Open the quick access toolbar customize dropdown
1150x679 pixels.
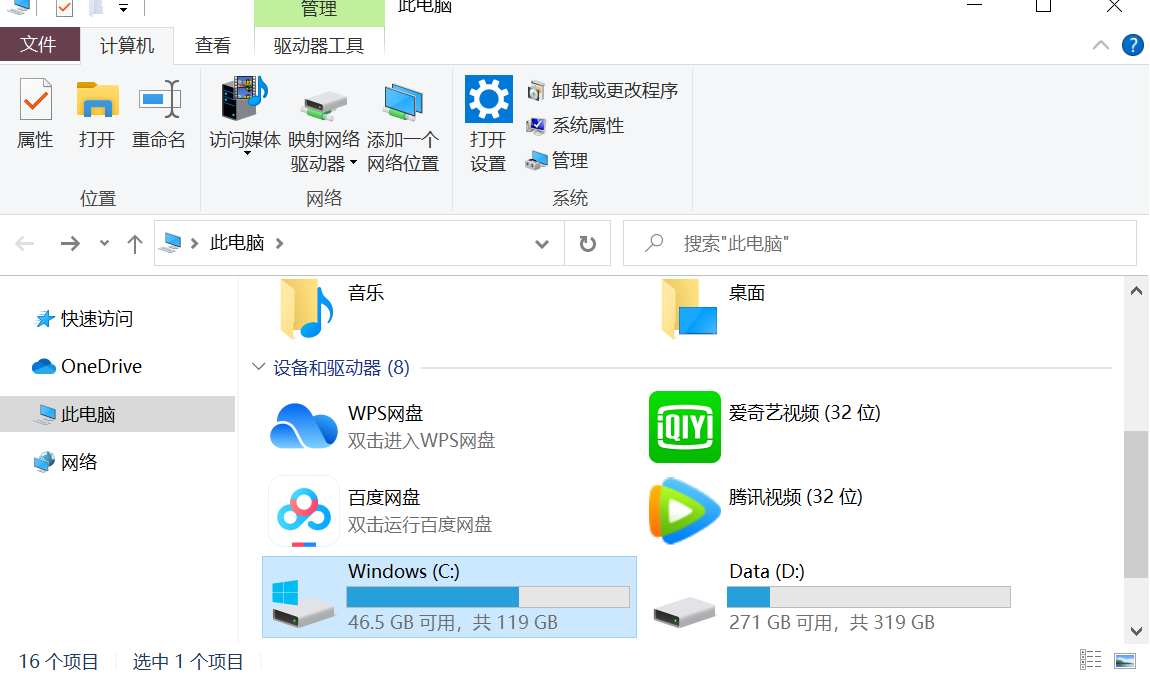tap(123, 8)
